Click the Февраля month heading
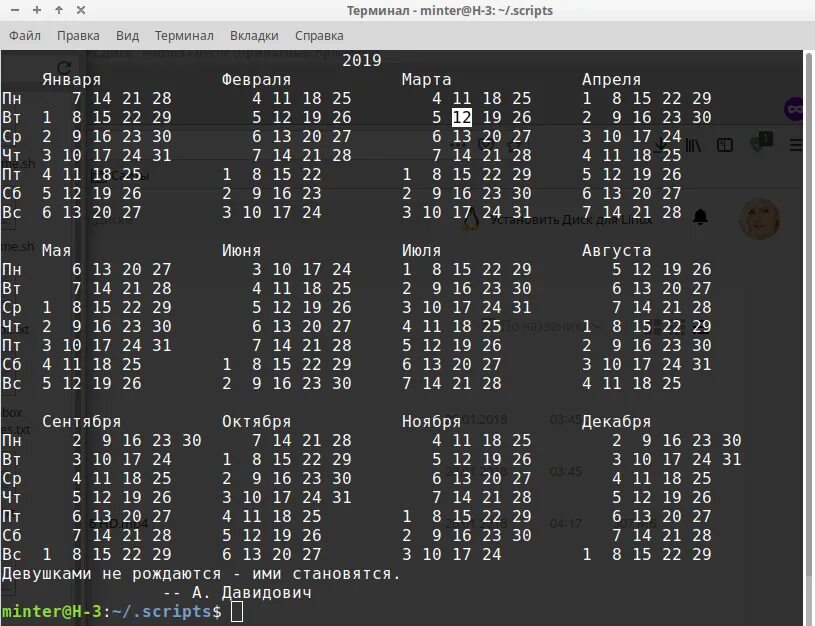Viewport: 815px width, 626px height. click(256, 80)
